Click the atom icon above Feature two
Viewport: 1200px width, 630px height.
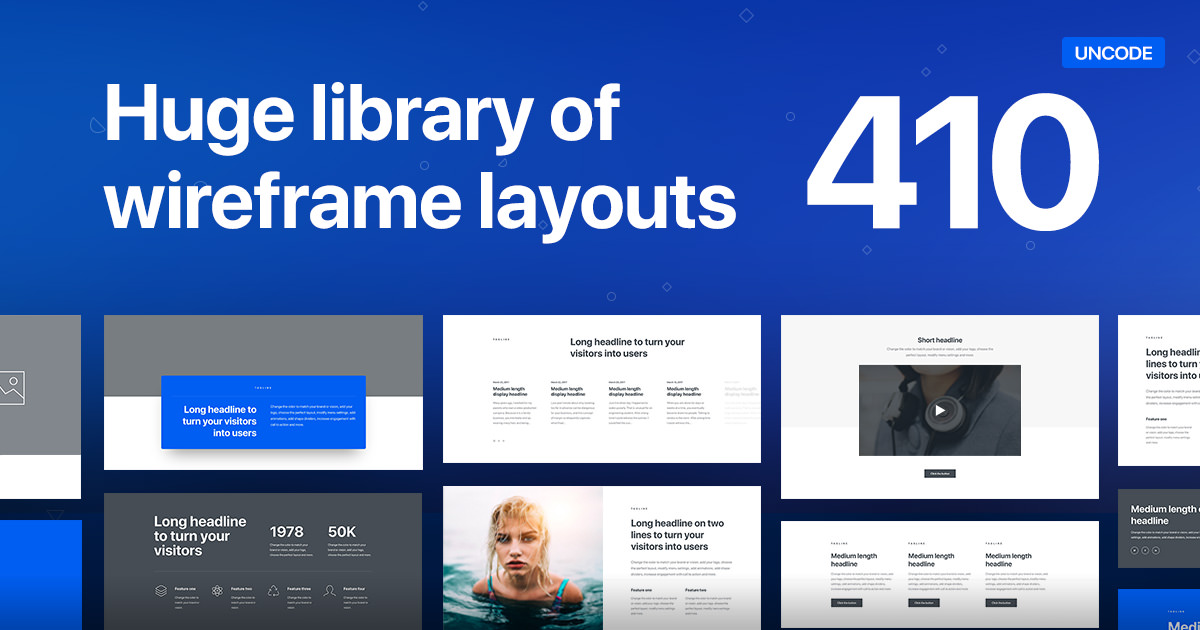tap(218, 590)
